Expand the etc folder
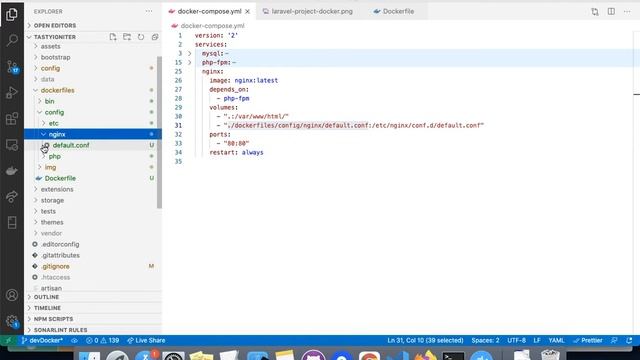Image resolution: width=640 pixels, height=360 pixels. tap(93, 123)
